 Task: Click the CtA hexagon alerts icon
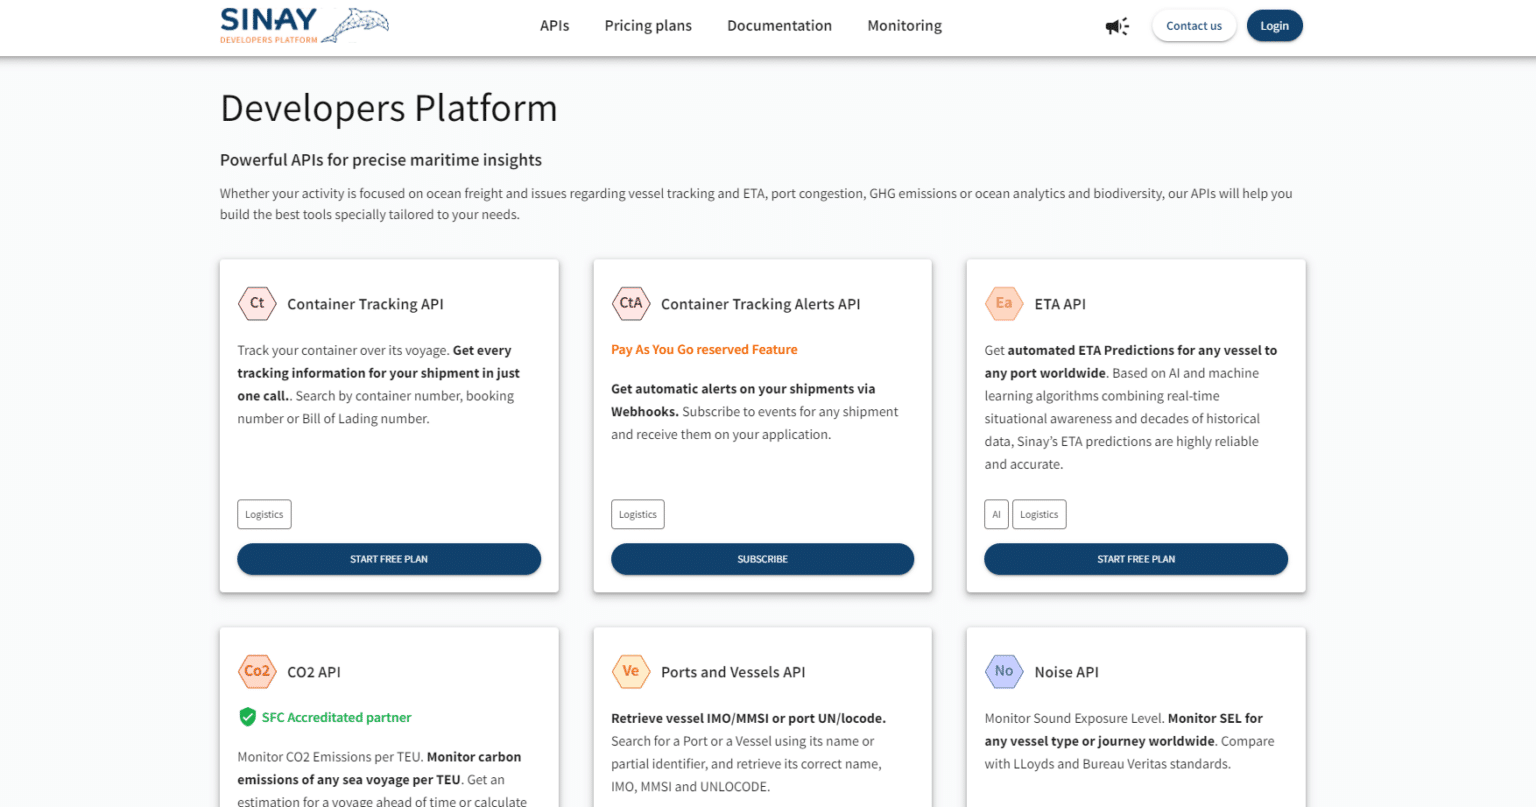(x=630, y=303)
